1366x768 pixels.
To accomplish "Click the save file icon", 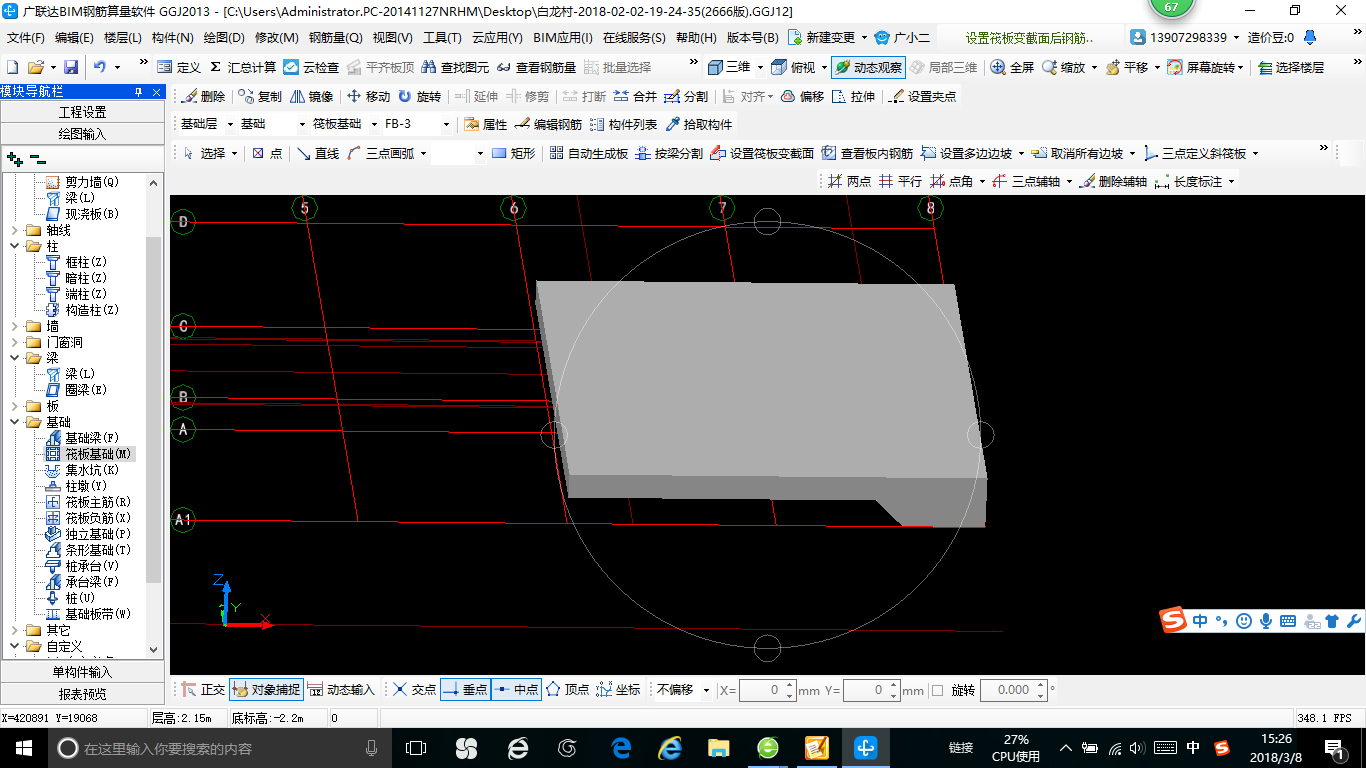I will coord(71,67).
